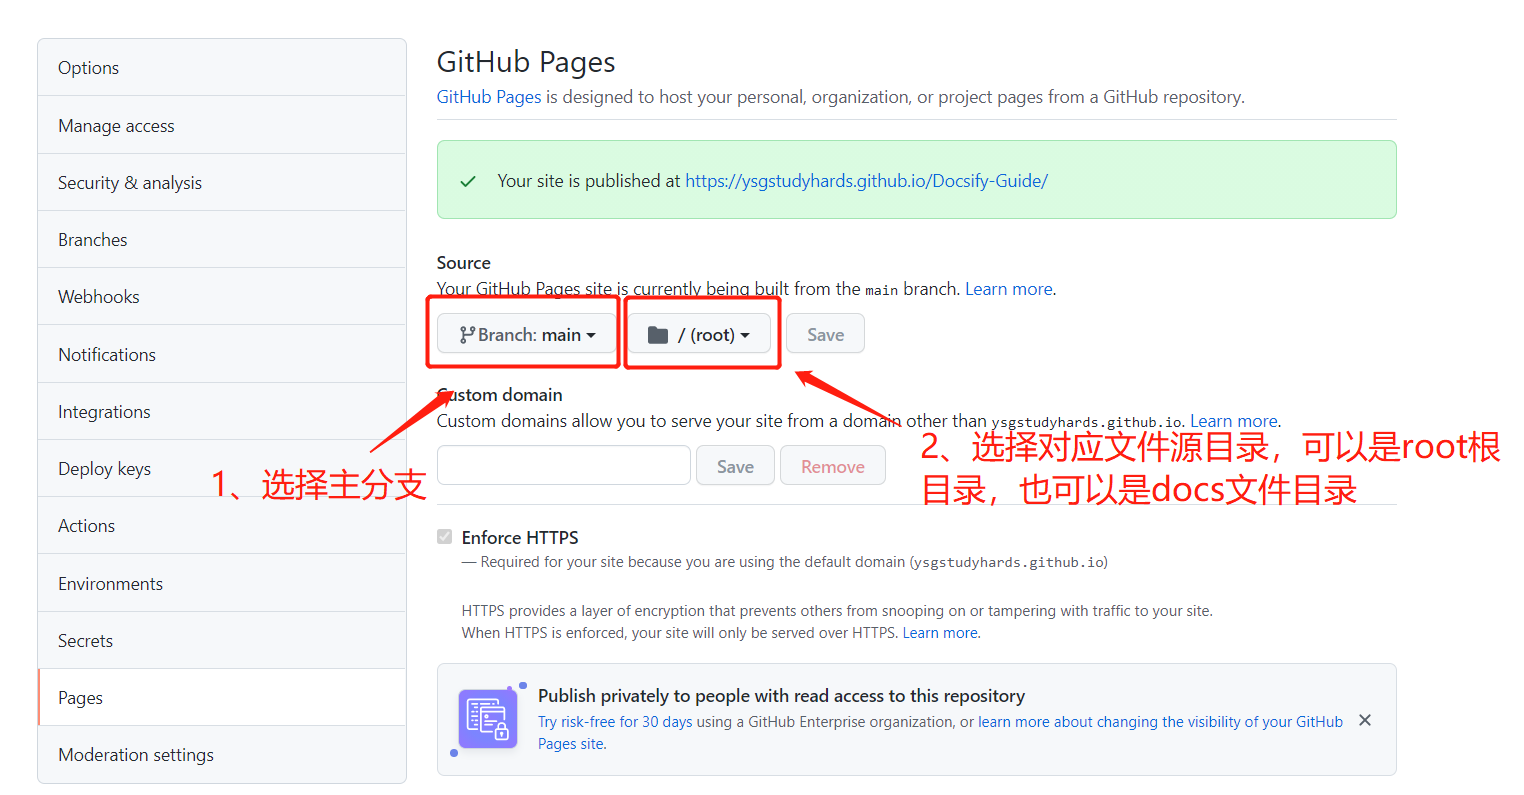Open Secrets settings
Screen dimensions: 1524x795
pyautogui.click(x=222, y=640)
